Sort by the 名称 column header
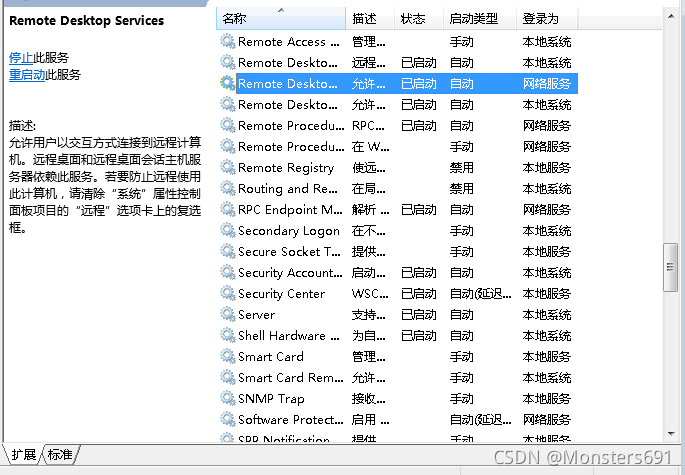 (281, 18)
